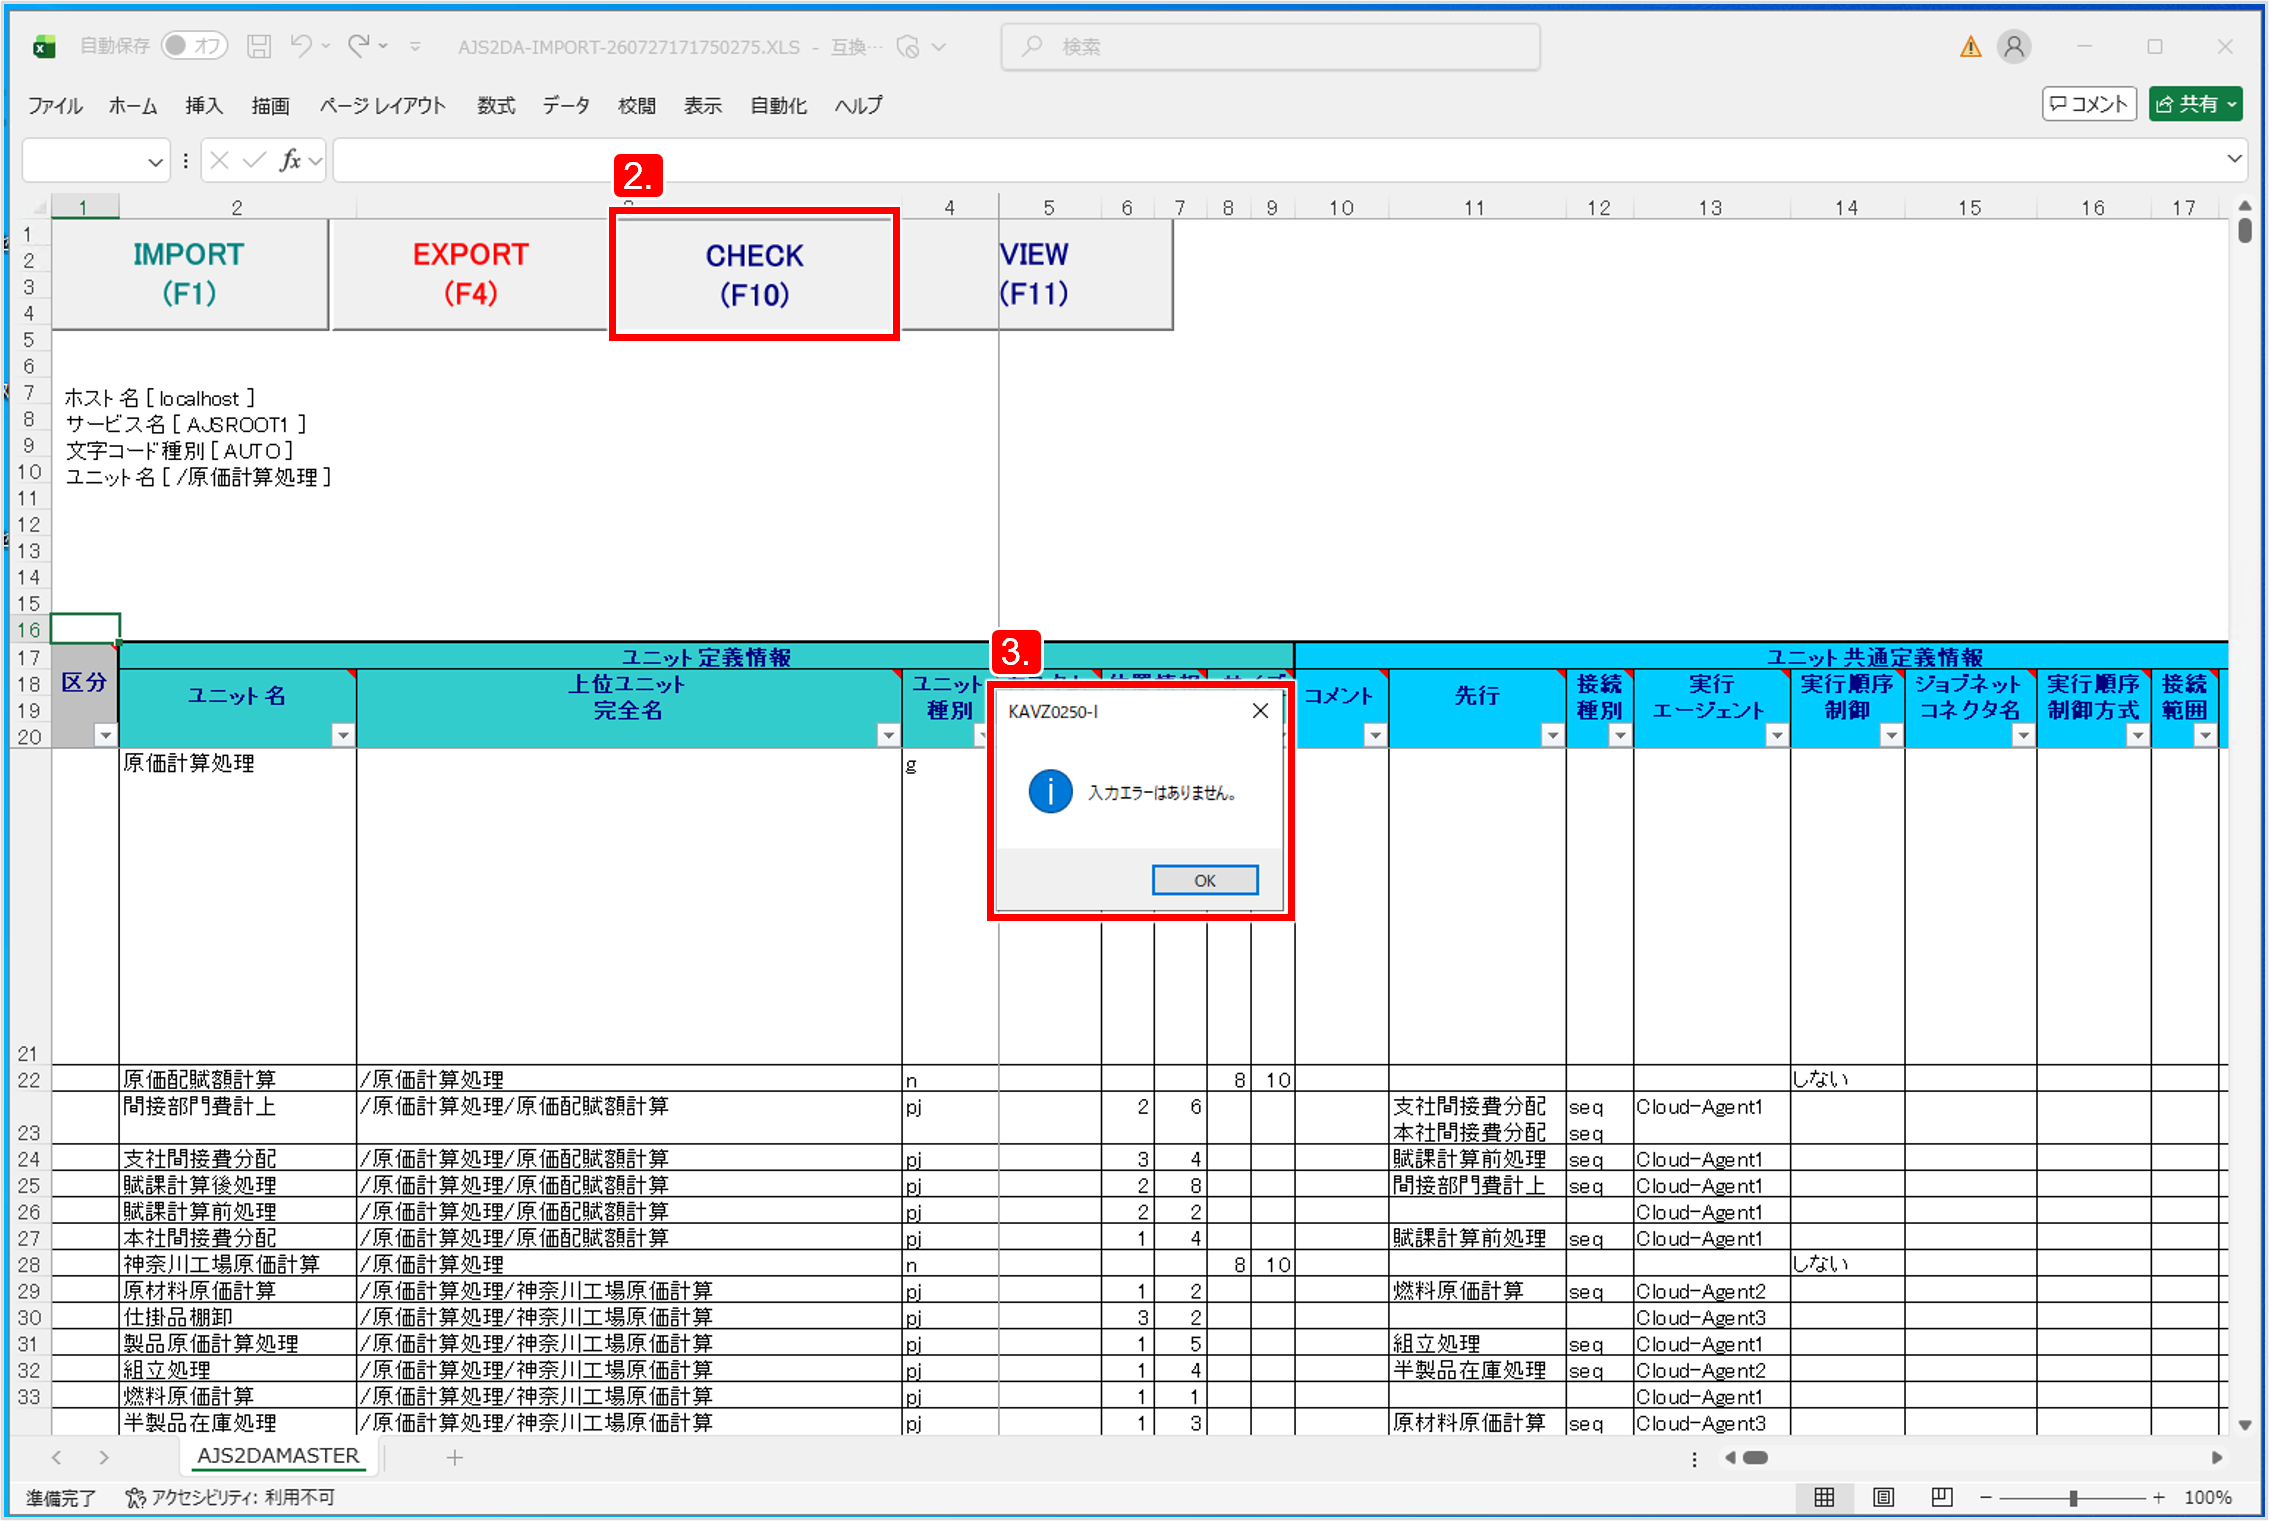
Task: Click cell containing 原価配賦額計算
Action: [237, 1079]
